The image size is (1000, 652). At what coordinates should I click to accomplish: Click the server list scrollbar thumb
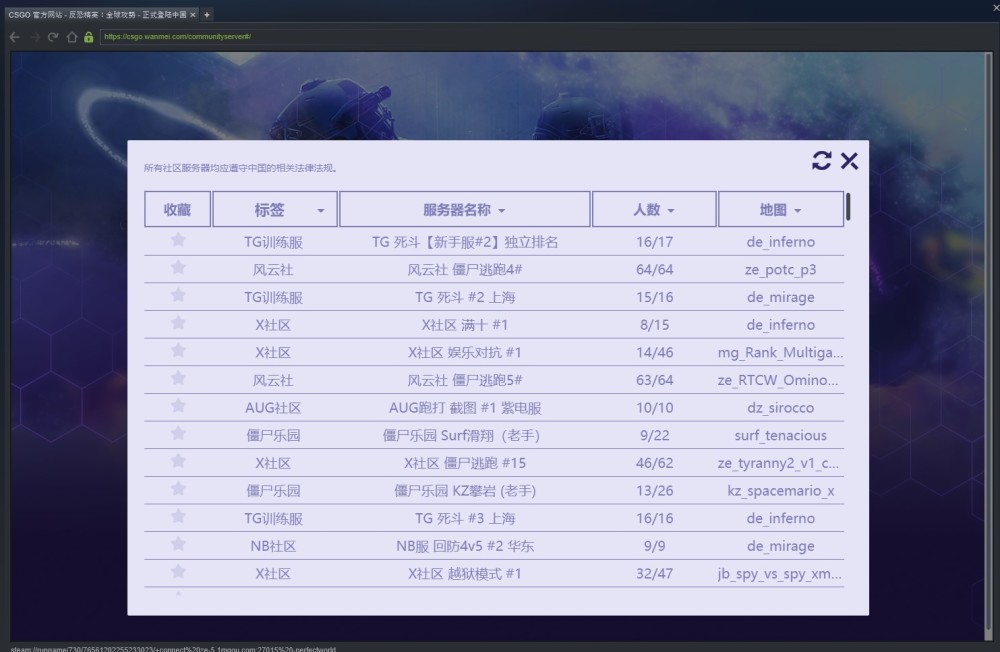(848, 207)
